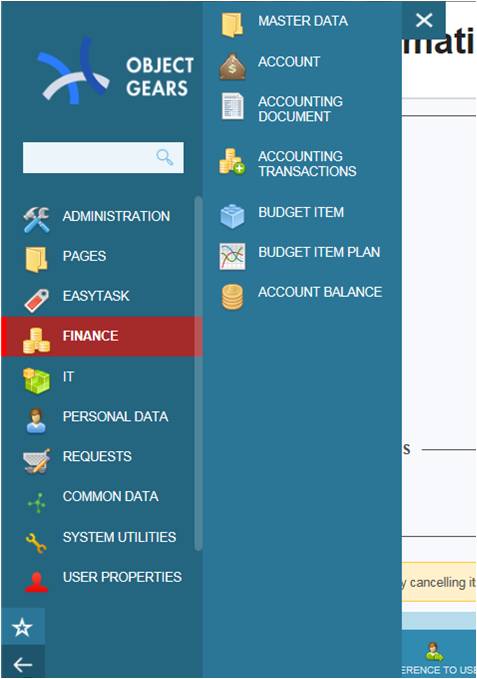Select the Finance menu item
Screen dimensions: 477x679
point(102,336)
